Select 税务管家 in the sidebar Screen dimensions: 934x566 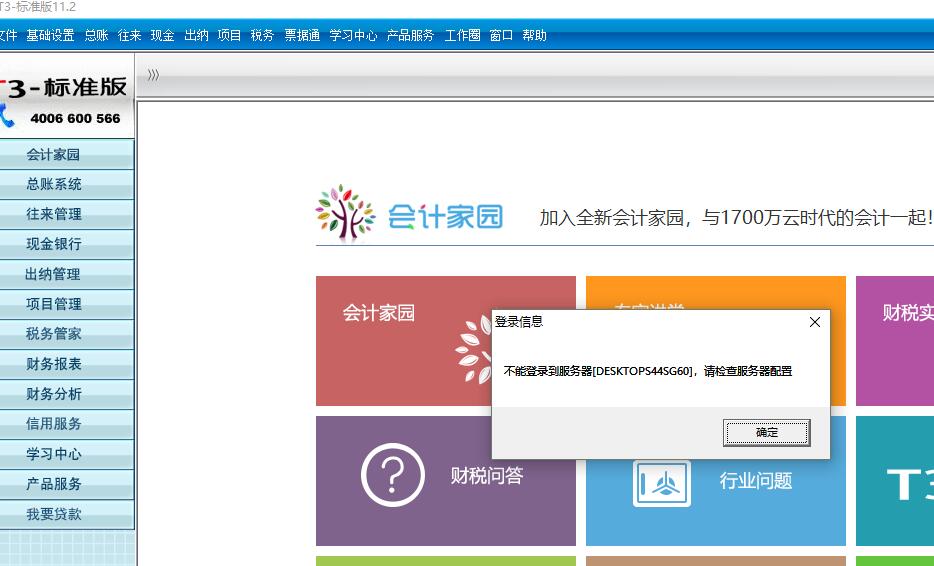tap(67, 334)
